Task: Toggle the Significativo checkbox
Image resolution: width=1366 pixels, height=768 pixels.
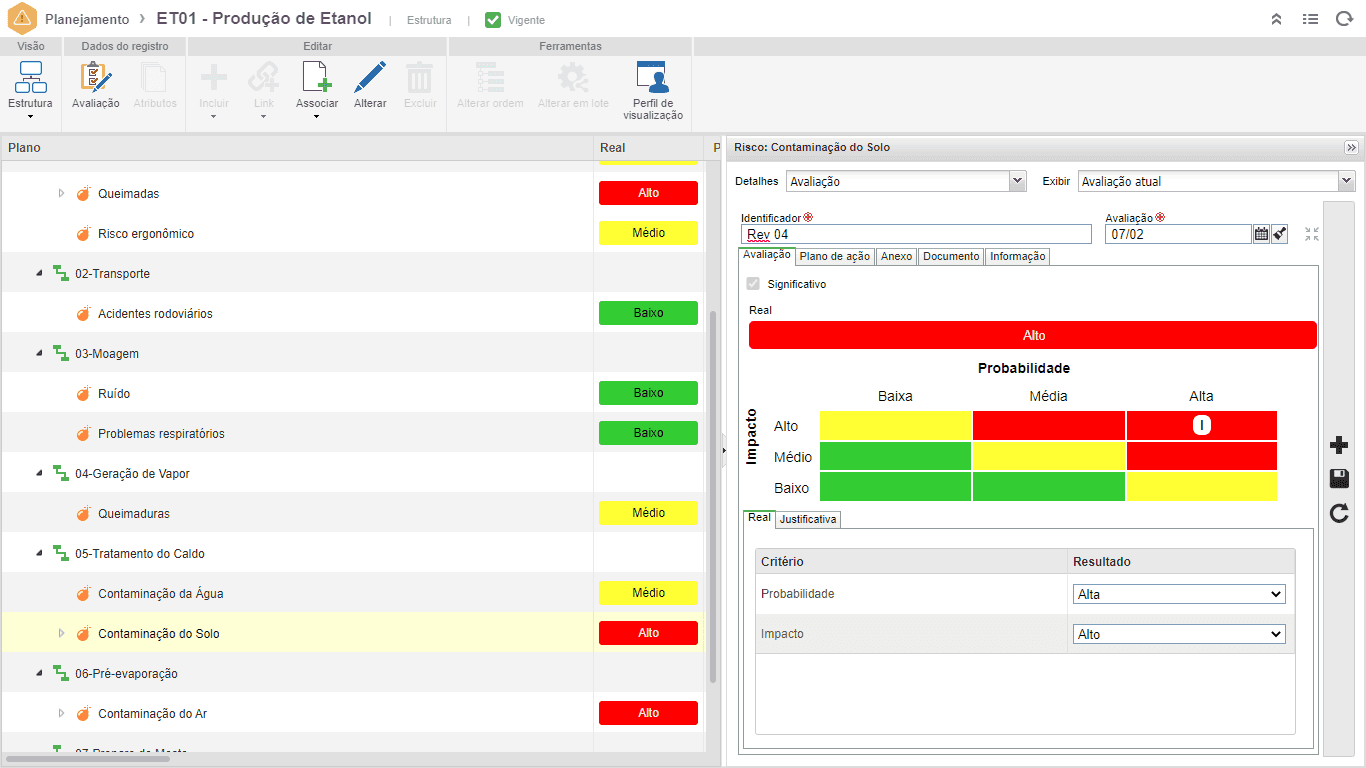Action: coord(754,284)
